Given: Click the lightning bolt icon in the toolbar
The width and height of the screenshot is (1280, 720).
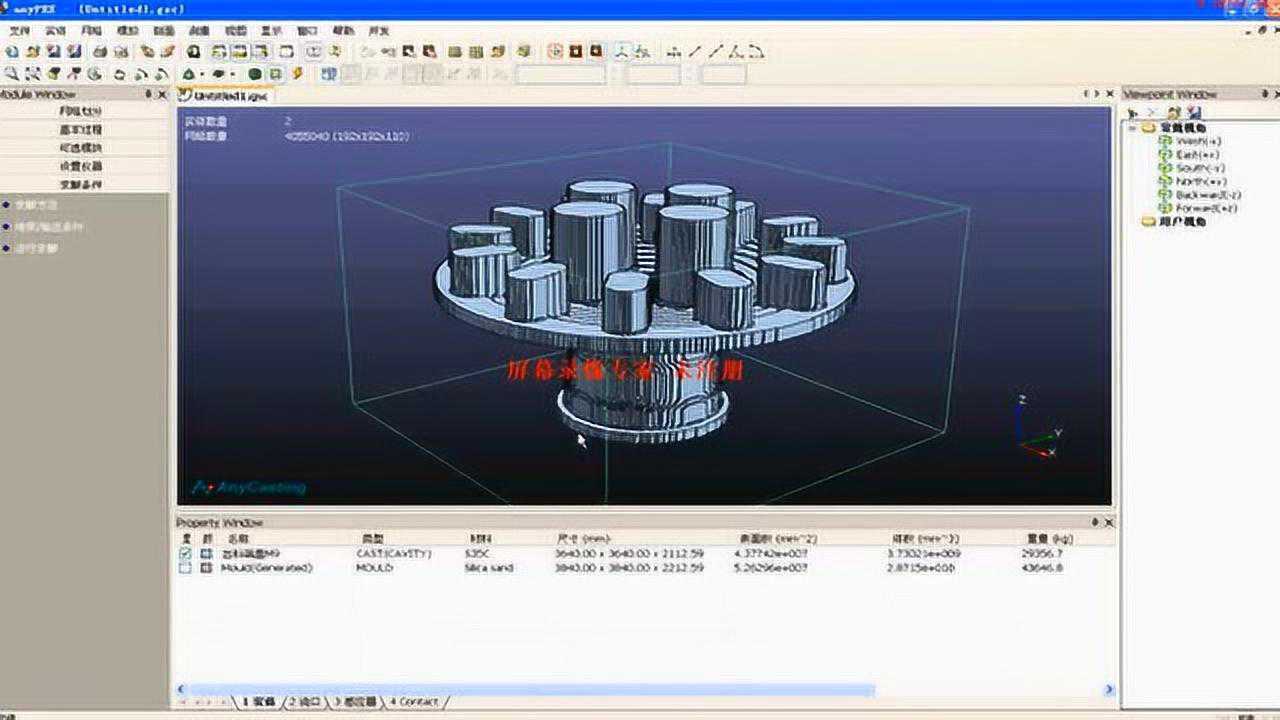Looking at the screenshot, I should point(297,74).
